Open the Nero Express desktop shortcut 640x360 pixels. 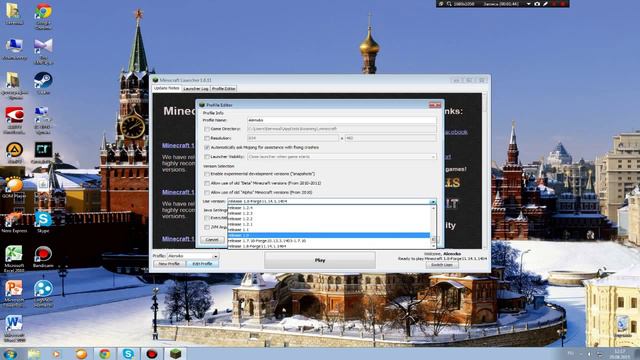click(14, 222)
